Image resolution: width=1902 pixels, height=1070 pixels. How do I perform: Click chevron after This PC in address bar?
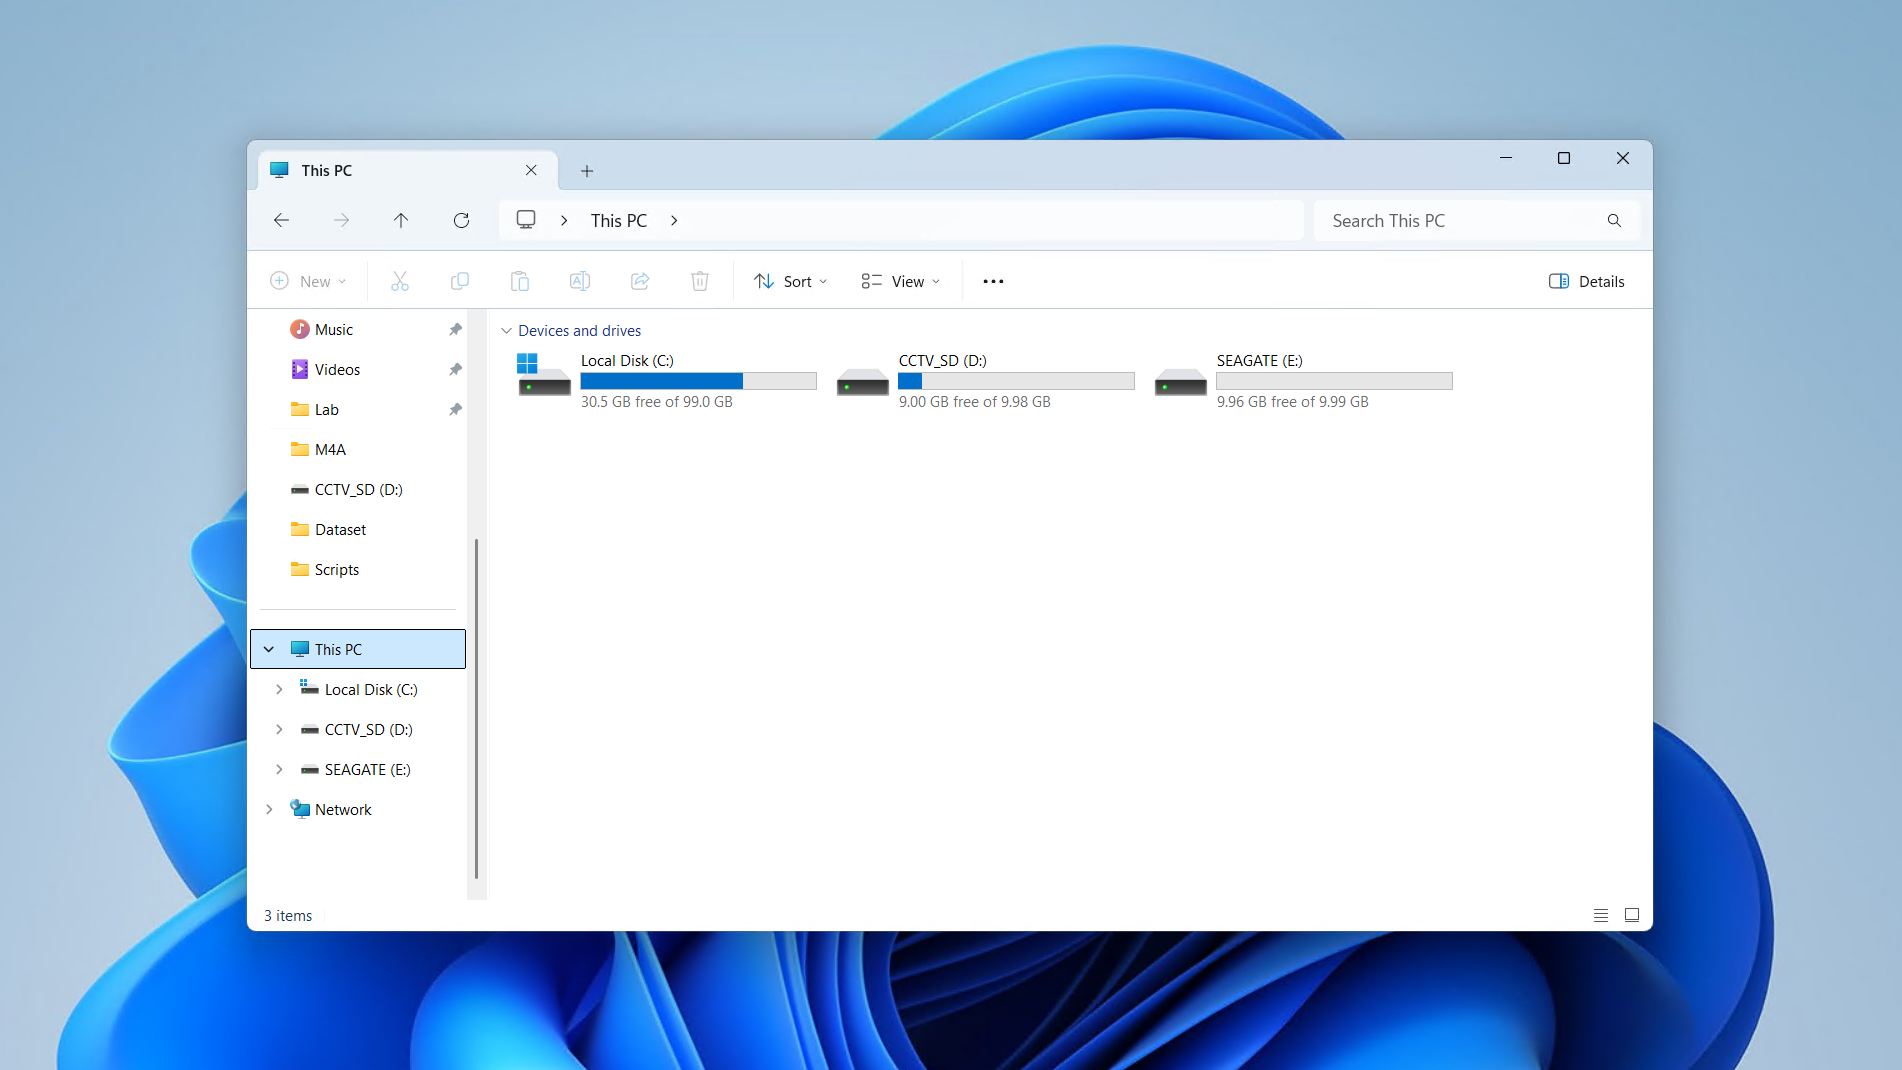(674, 220)
